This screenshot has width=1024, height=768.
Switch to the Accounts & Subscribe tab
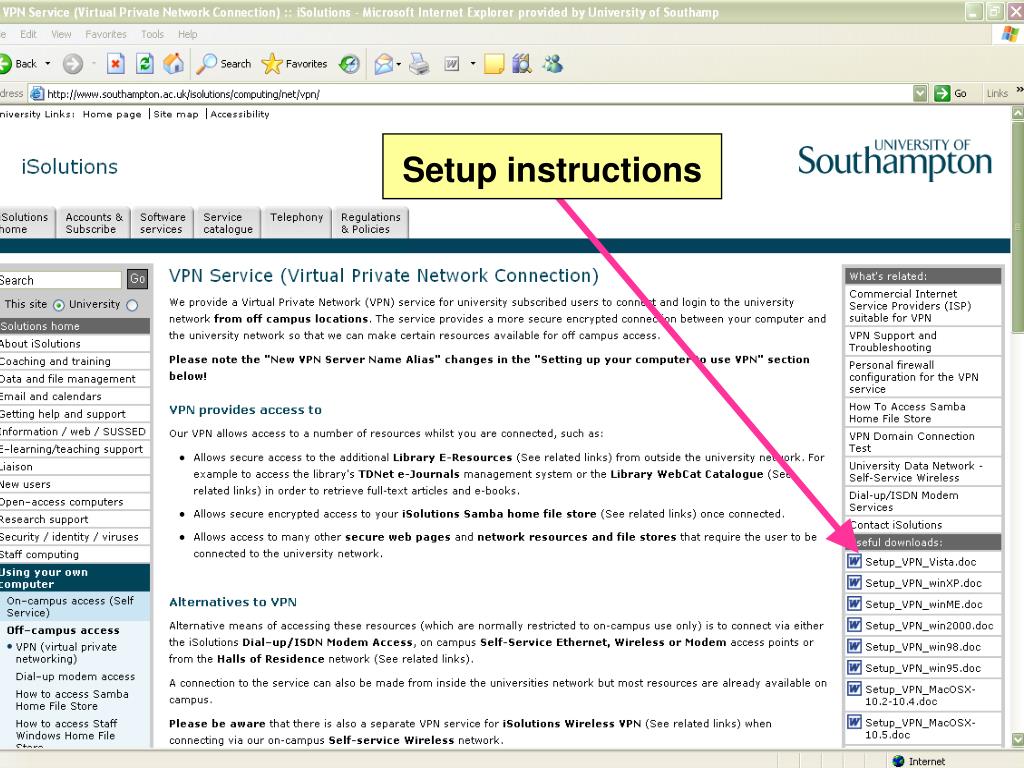[94, 223]
